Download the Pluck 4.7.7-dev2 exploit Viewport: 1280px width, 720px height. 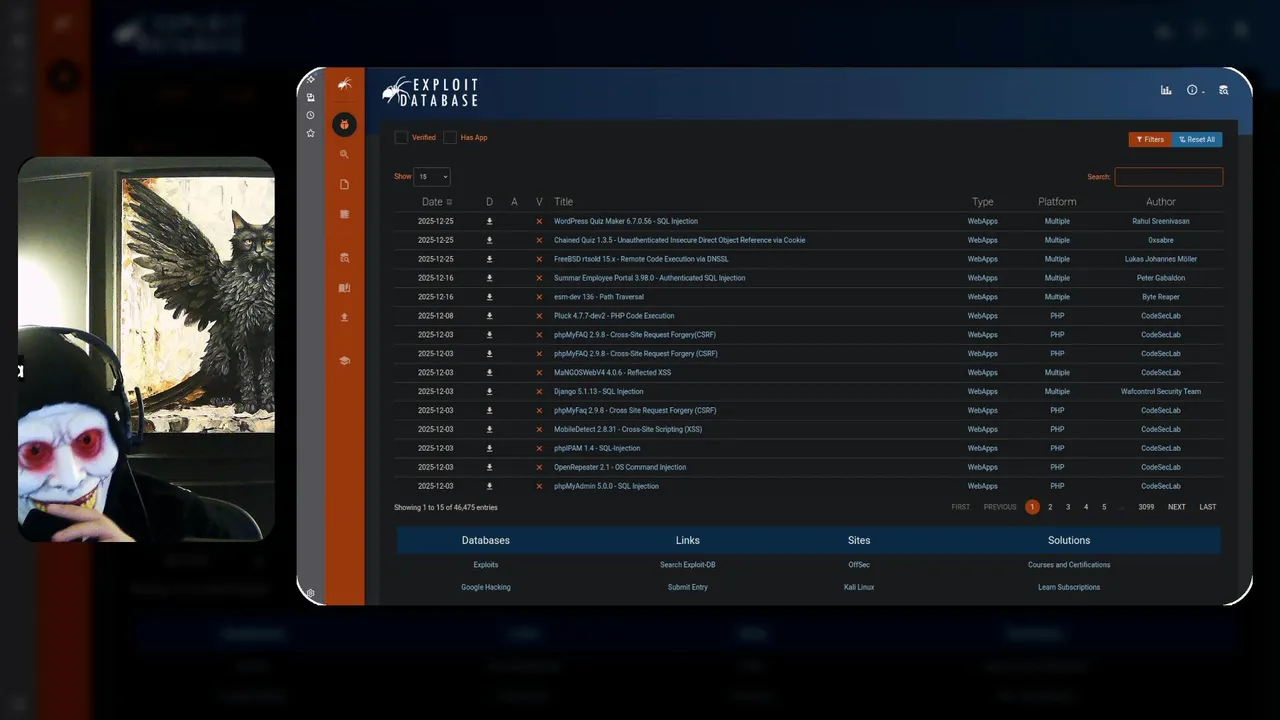coord(489,316)
